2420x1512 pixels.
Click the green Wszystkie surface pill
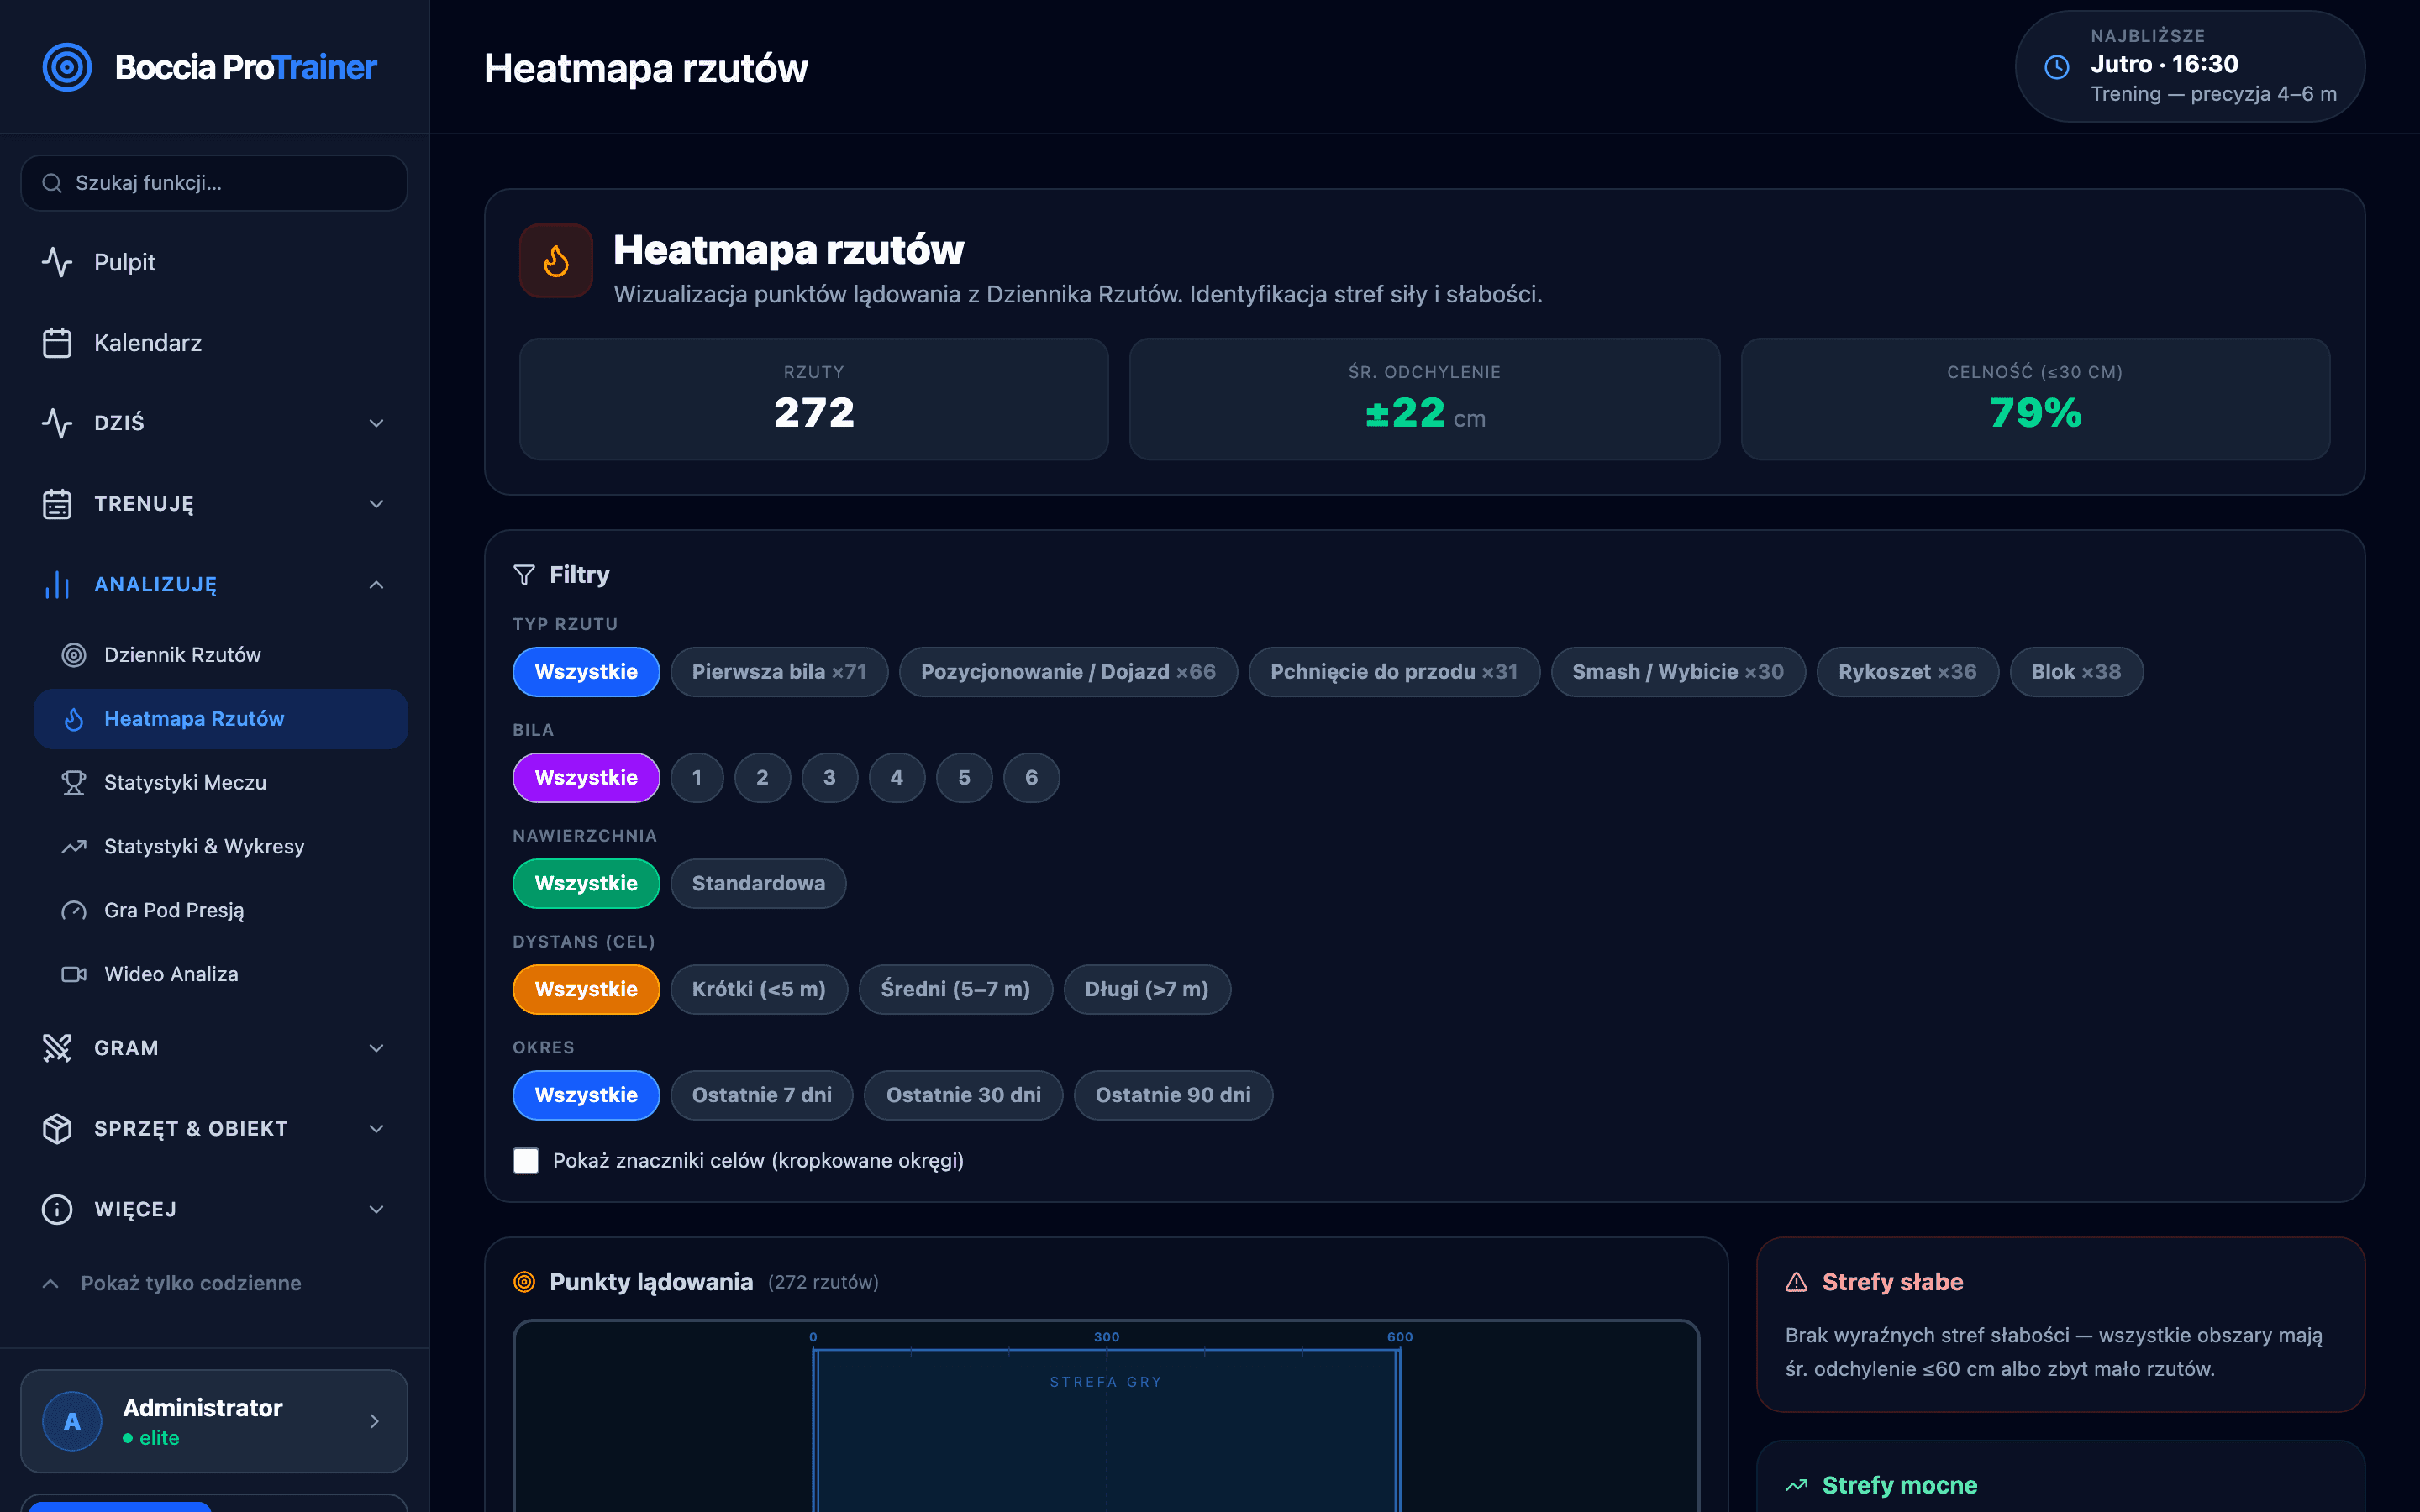(x=586, y=884)
